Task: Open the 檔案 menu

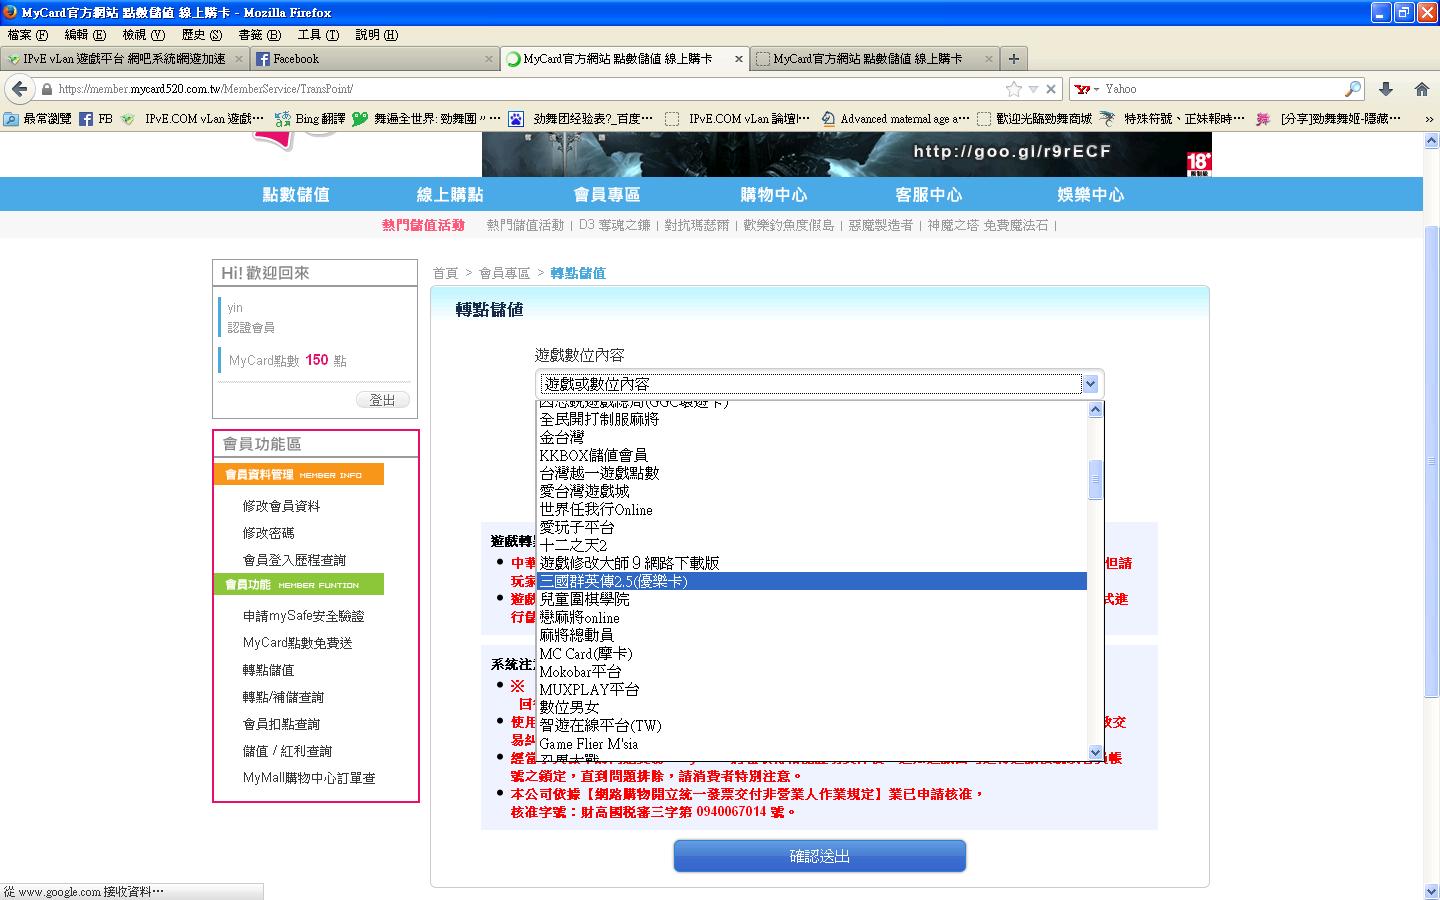Action: [x=27, y=35]
